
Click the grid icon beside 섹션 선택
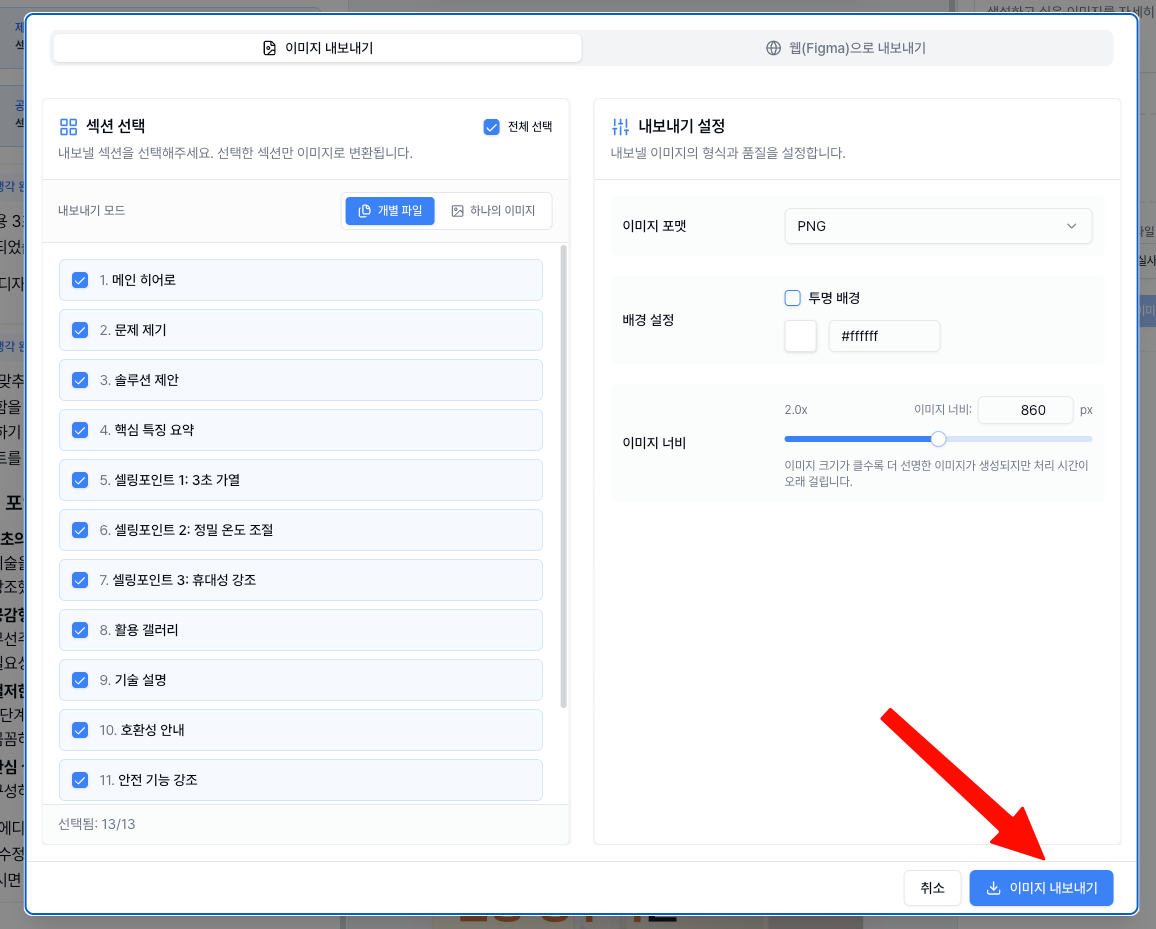click(68, 127)
